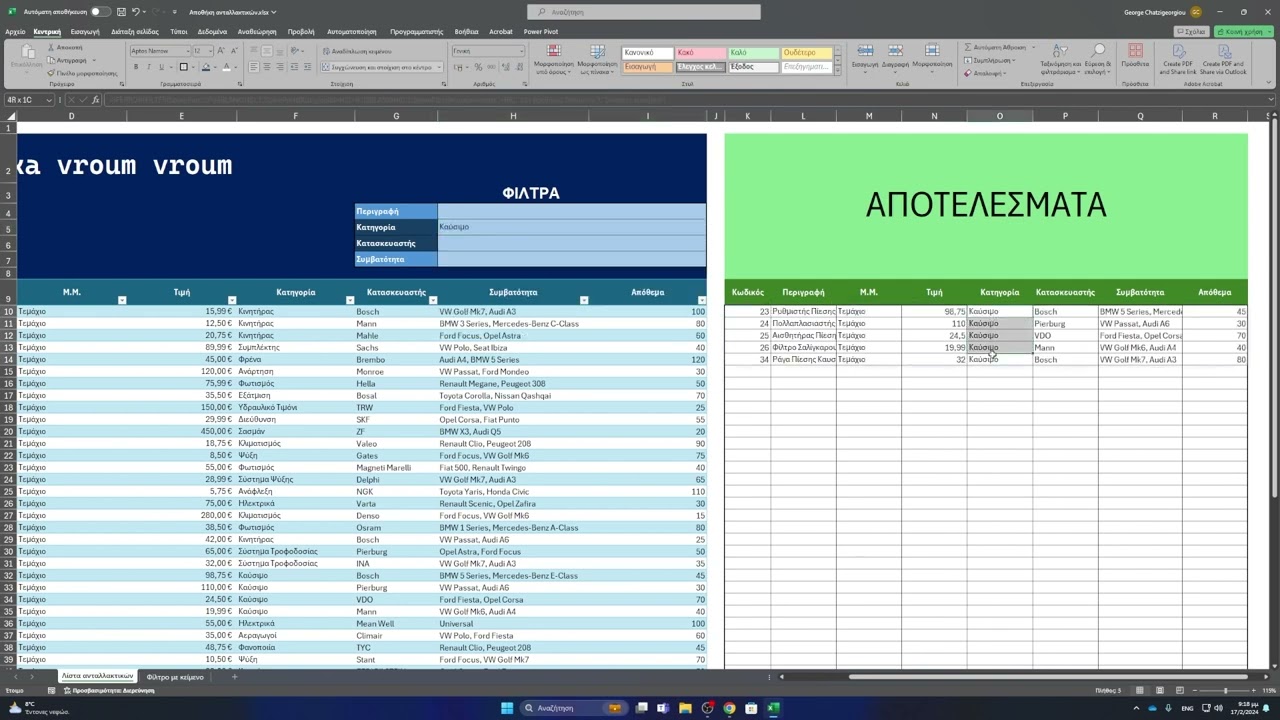Click Create PDF and Share link
This screenshot has height=720, width=1280.
click(1178, 59)
